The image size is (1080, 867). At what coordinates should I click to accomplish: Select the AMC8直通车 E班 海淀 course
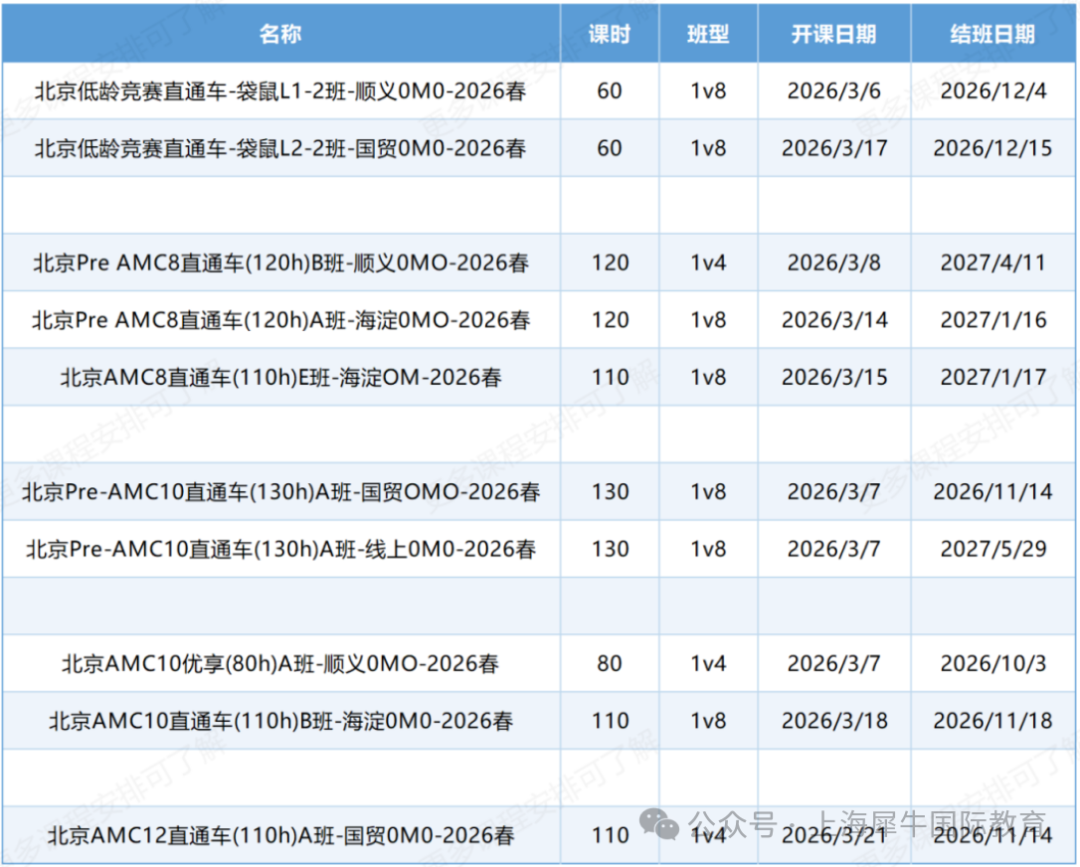280,377
